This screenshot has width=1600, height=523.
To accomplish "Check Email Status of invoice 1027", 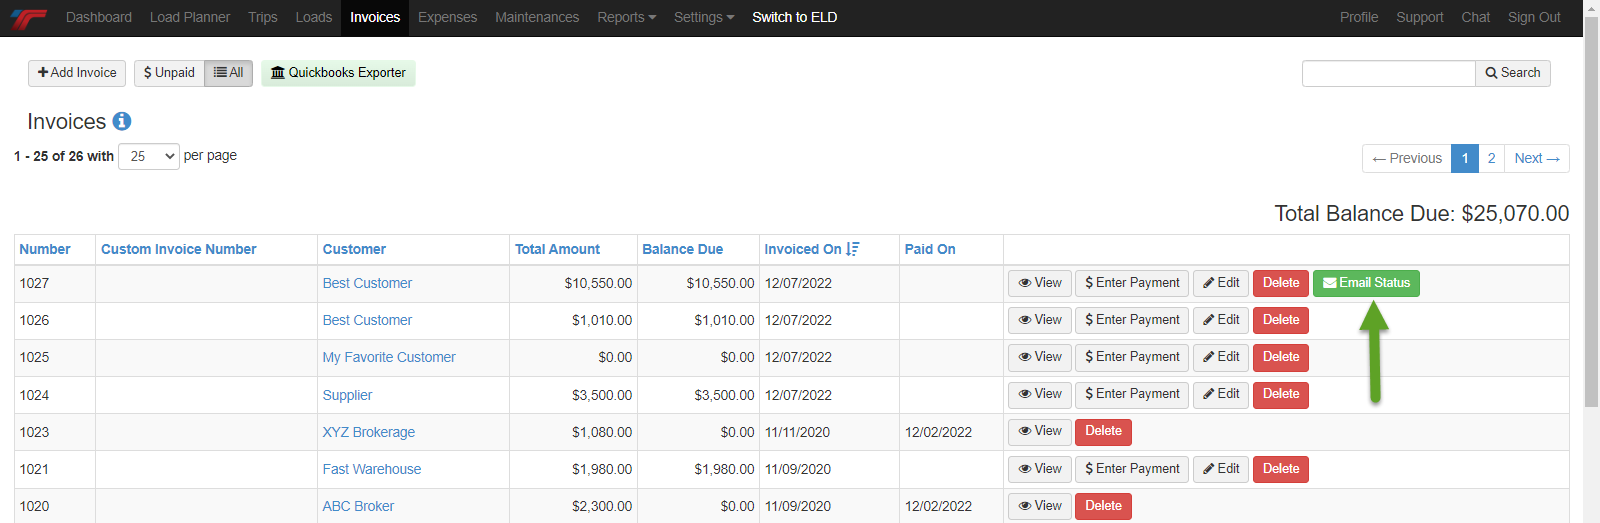I will point(1366,283).
